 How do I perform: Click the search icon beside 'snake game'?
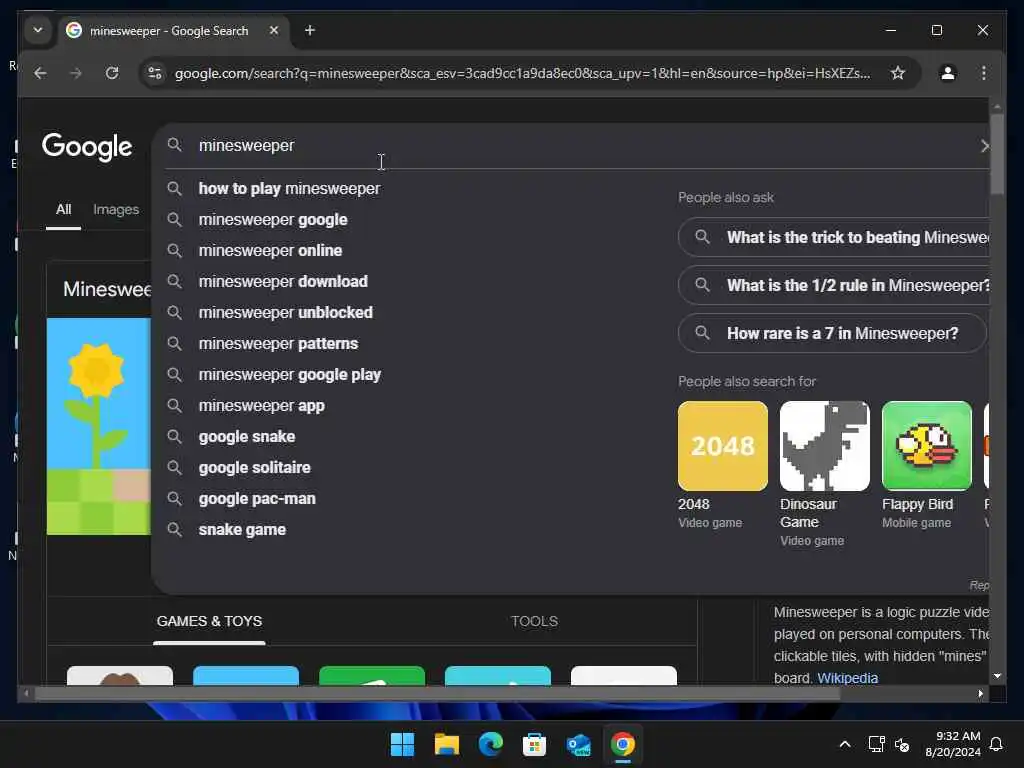click(x=174, y=530)
